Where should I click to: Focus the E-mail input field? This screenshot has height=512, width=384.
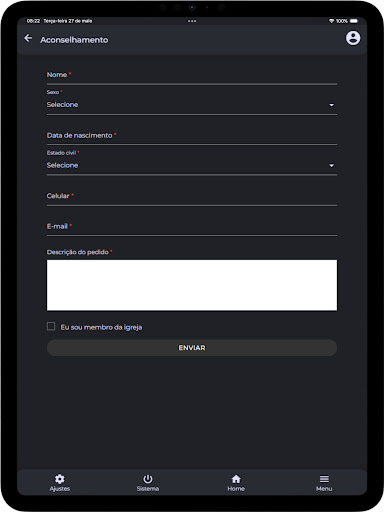click(192, 227)
